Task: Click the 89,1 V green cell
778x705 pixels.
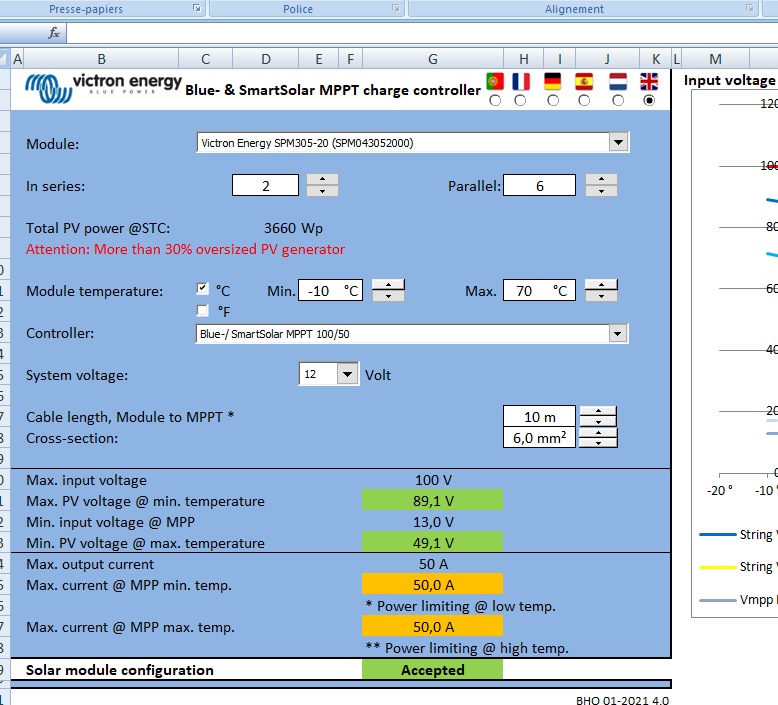Action: point(433,500)
